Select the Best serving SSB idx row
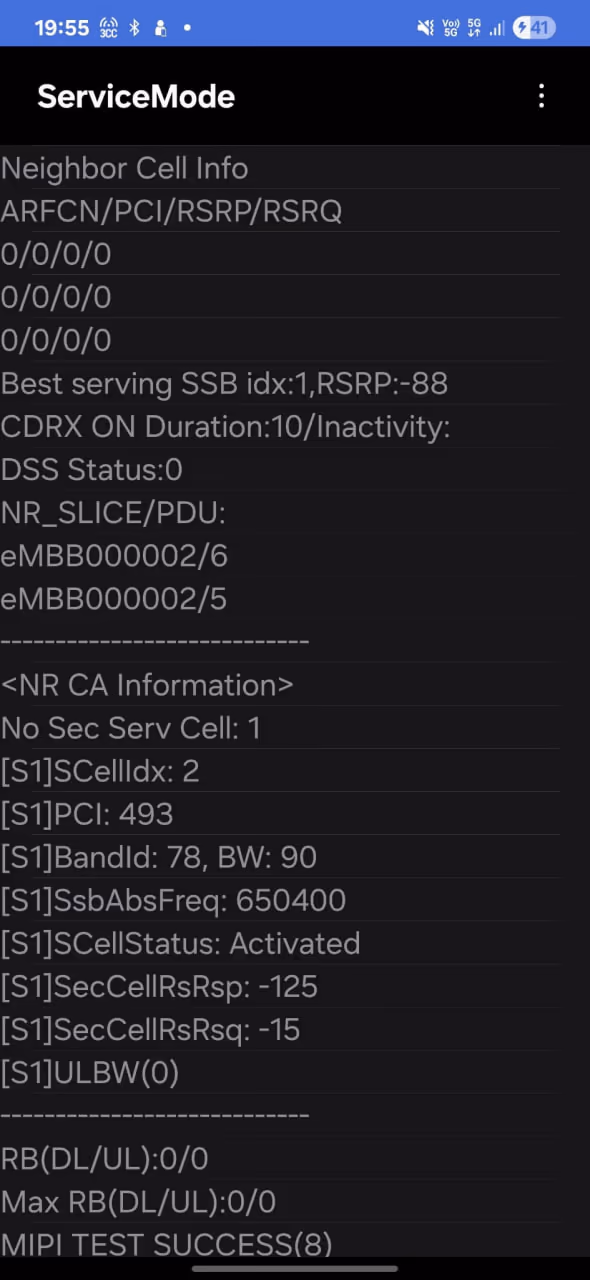The height and width of the screenshot is (1280, 590). [280, 383]
